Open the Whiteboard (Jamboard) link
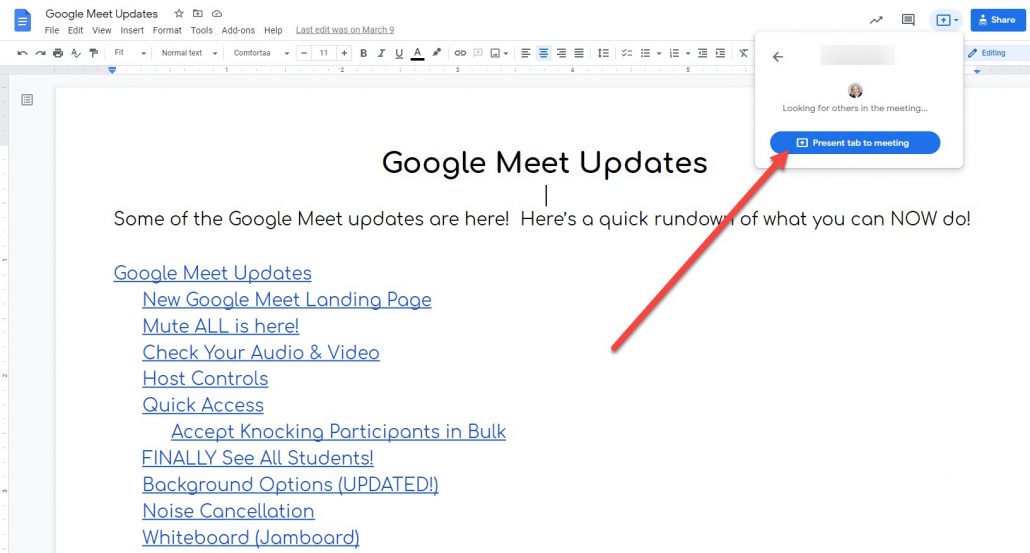This screenshot has width=1030, height=553. coord(251,537)
